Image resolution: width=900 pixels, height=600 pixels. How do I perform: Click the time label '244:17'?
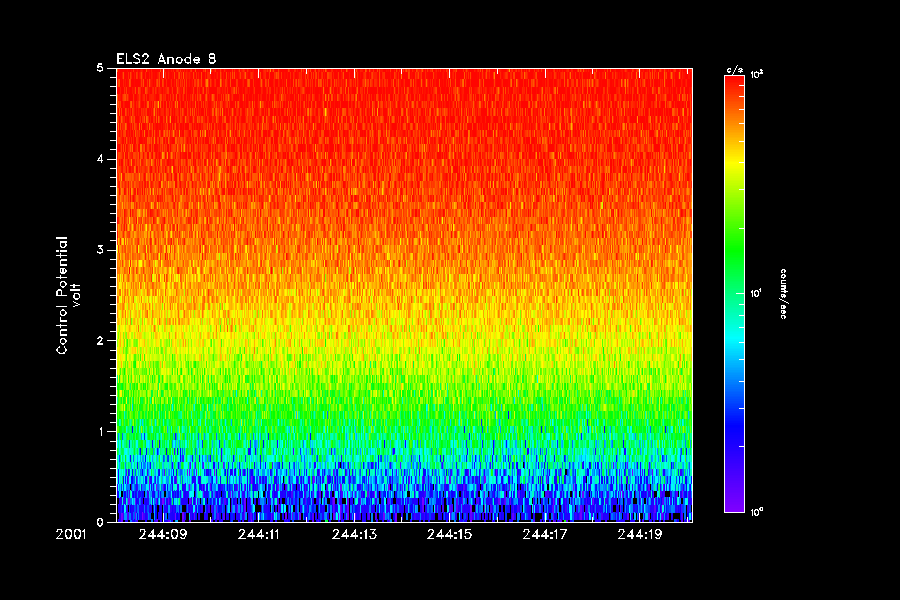pos(545,535)
